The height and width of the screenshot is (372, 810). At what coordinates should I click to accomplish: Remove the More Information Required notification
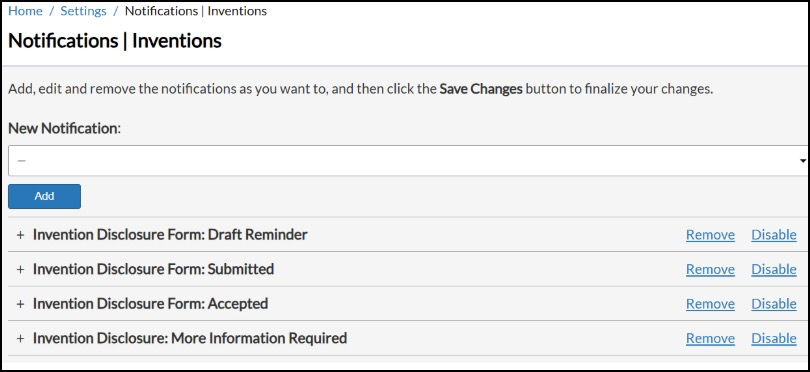710,338
